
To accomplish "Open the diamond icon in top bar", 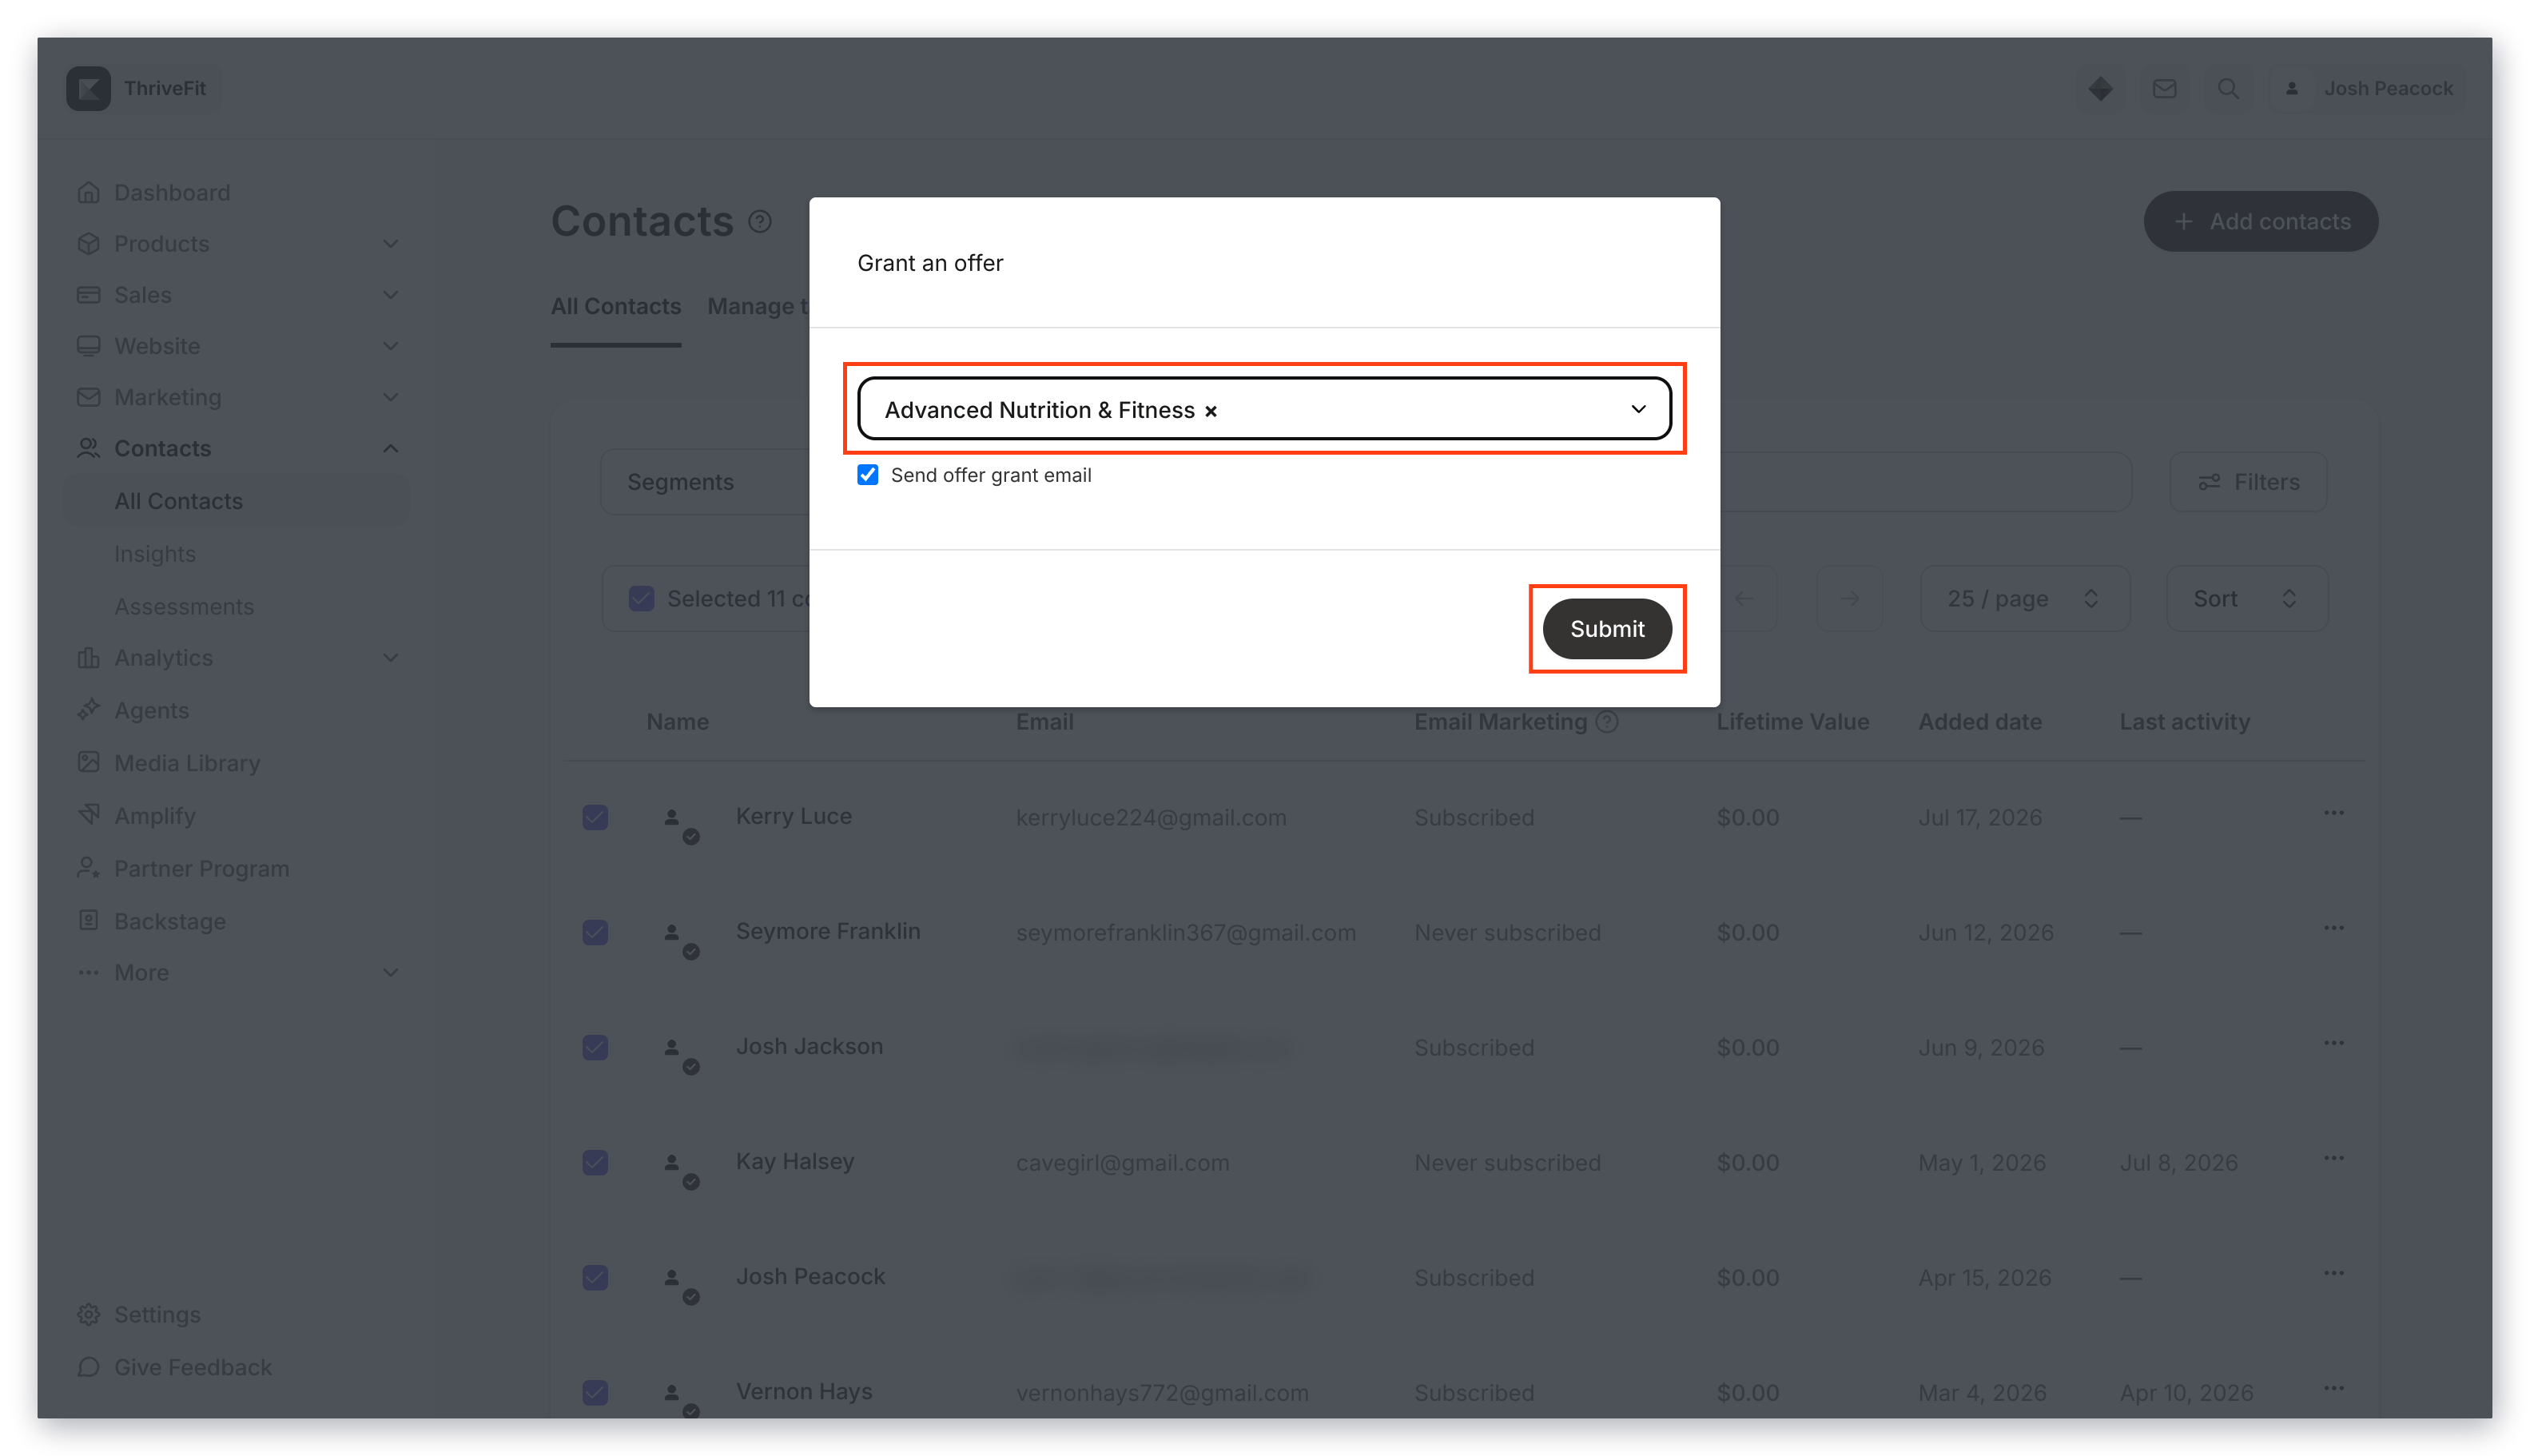I will pyautogui.click(x=2100, y=88).
